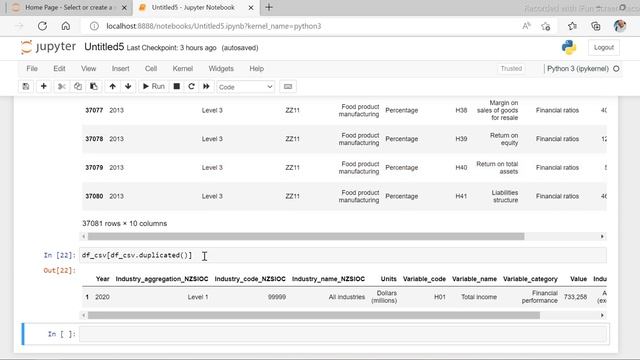Click the empty code cell input
Image resolution: width=640 pixels, height=360 pixels.
(x=343, y=334)
